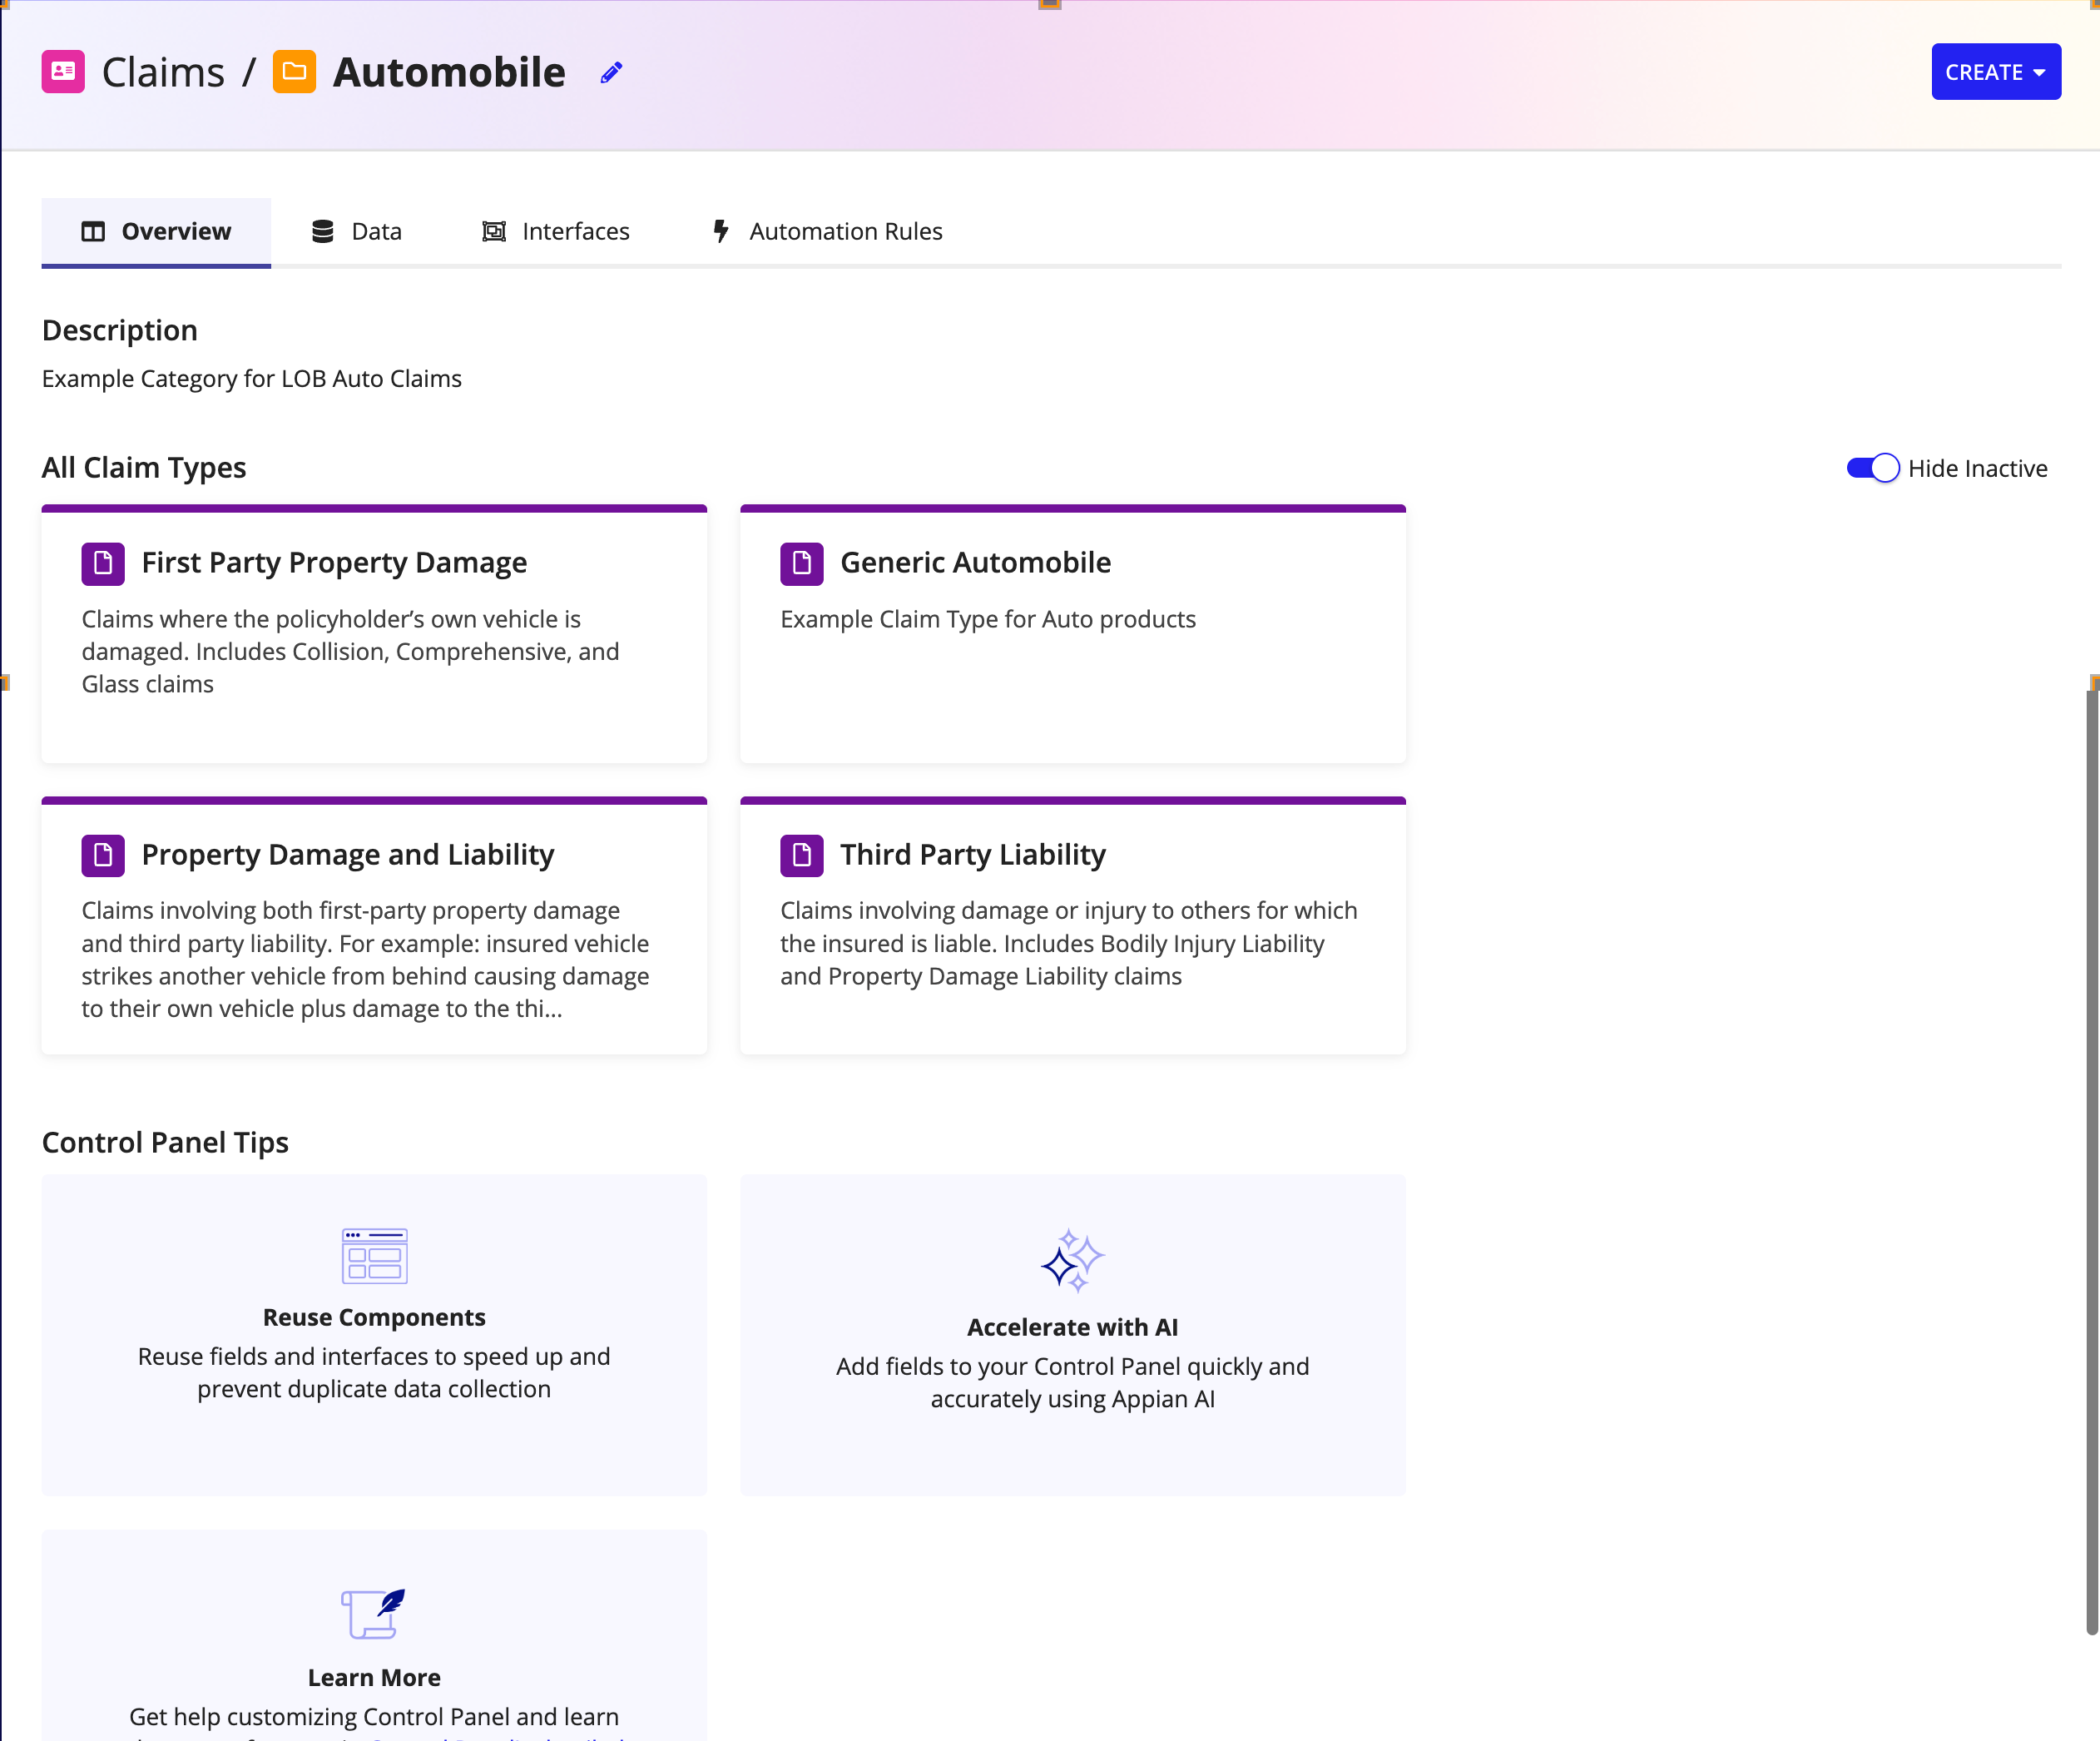Click the Generic Automobile document icon
This screenshot has height=1741, width=2100.
[x=802, y=564]
